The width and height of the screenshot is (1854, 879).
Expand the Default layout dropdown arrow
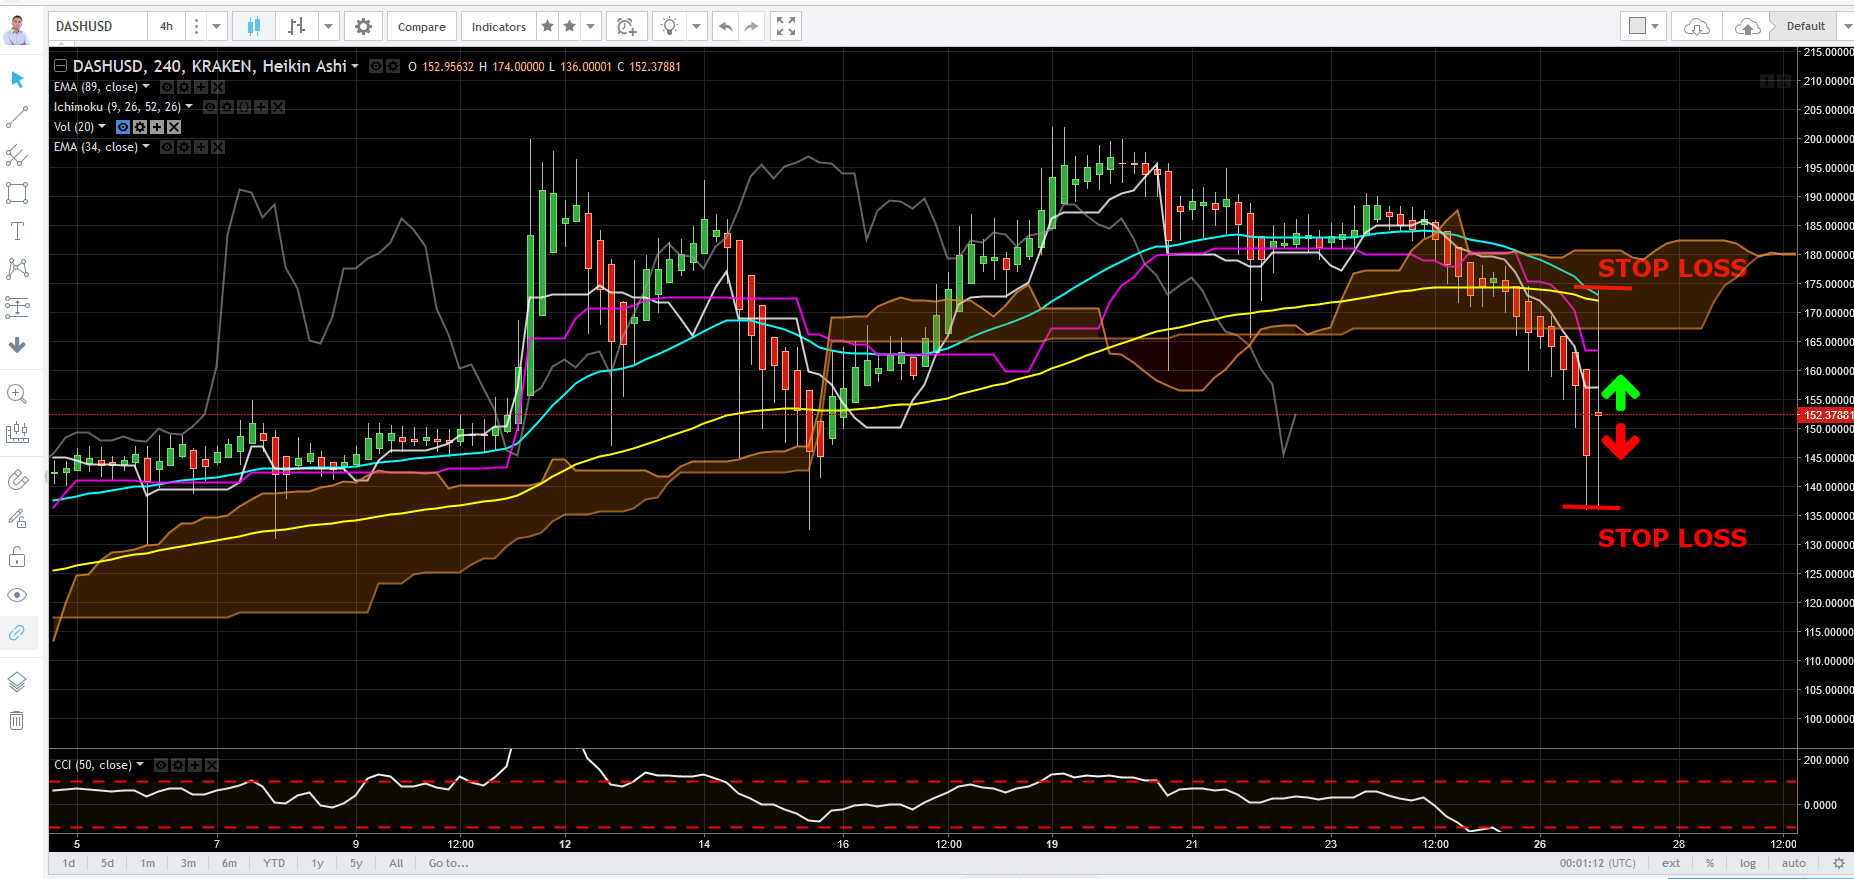point(1846,26)
